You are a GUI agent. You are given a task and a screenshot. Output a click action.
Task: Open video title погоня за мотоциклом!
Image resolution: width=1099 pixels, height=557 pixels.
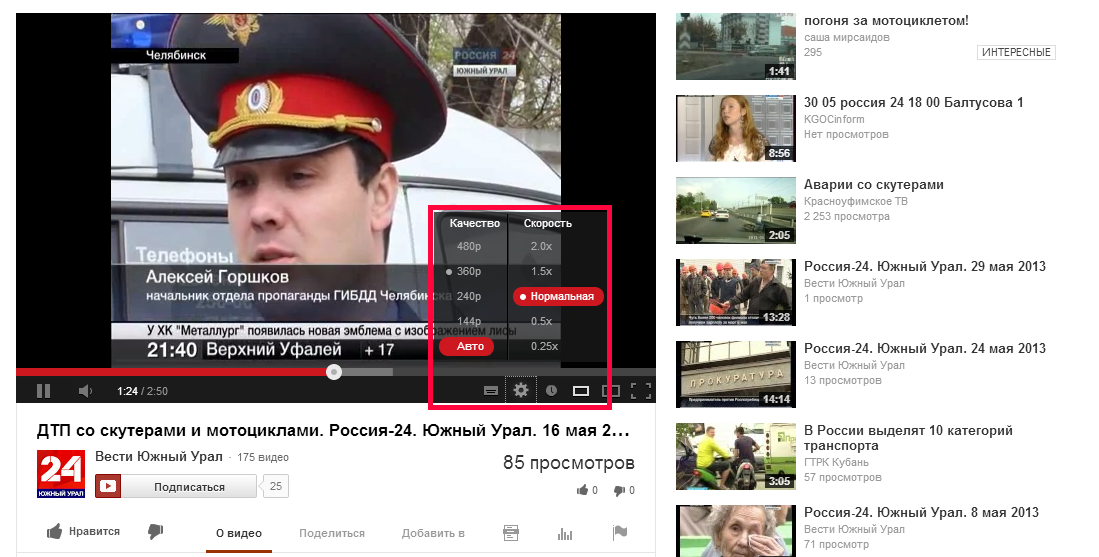pos(886,20)
